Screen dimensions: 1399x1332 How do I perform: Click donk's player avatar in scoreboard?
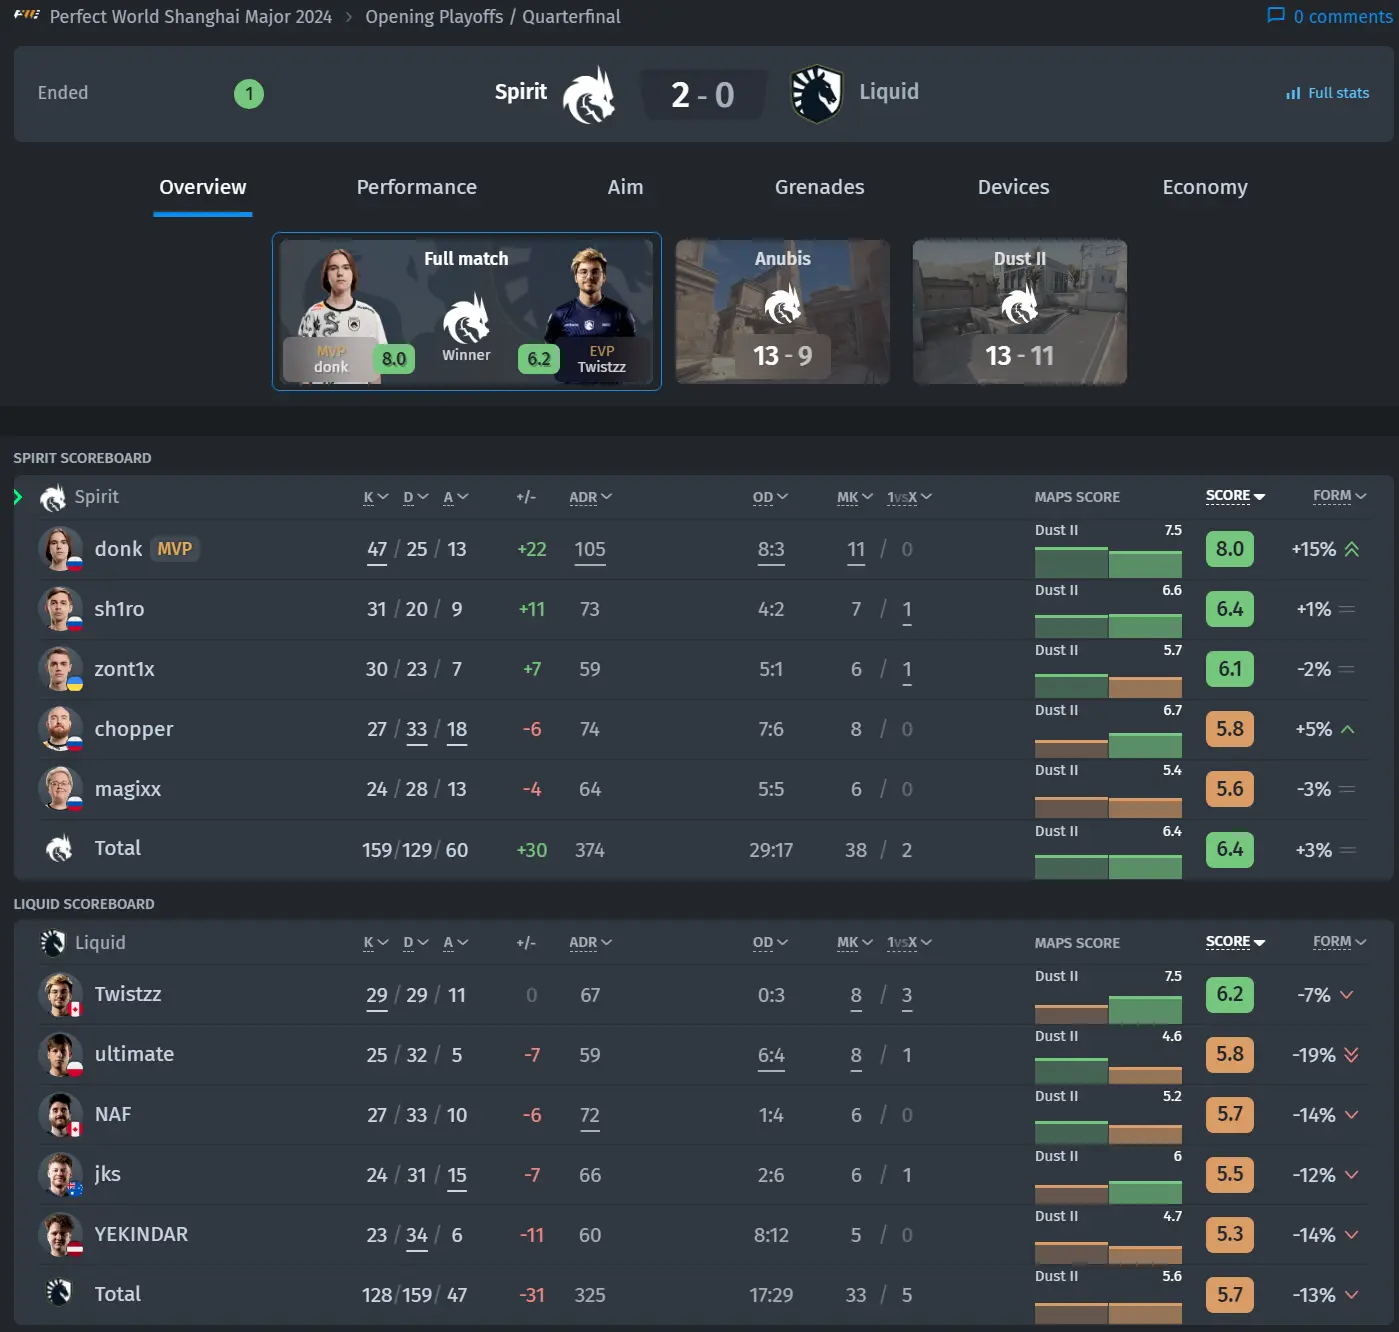tap(60, 549)
